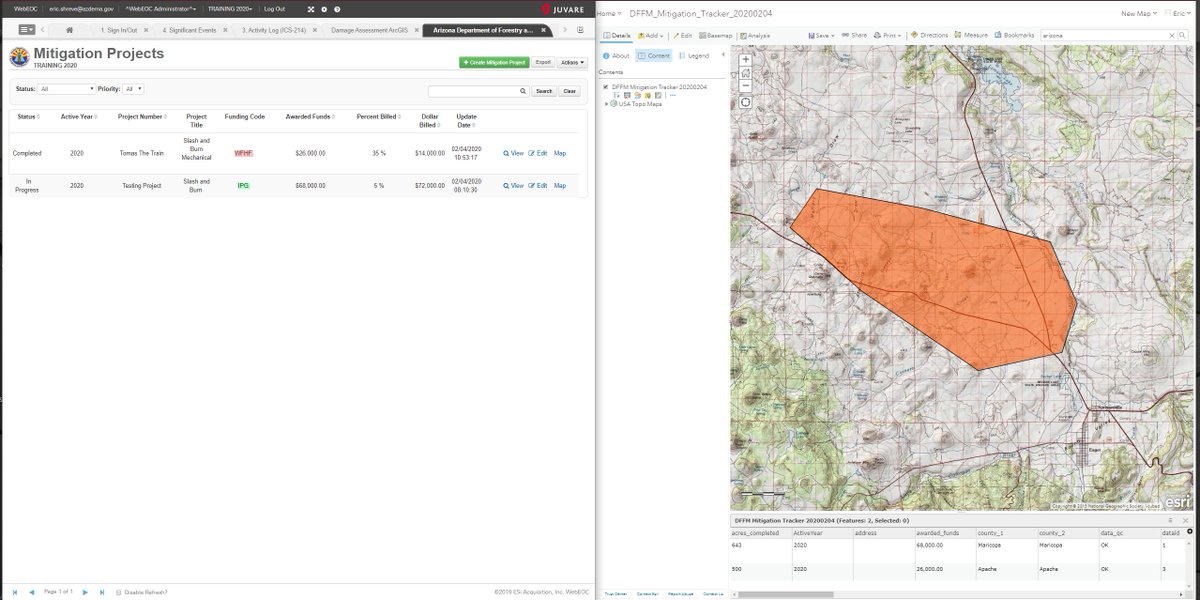The image size is (1200, 600).
Task: Go to the WebEOC home tab
Action: click(69, 30)
